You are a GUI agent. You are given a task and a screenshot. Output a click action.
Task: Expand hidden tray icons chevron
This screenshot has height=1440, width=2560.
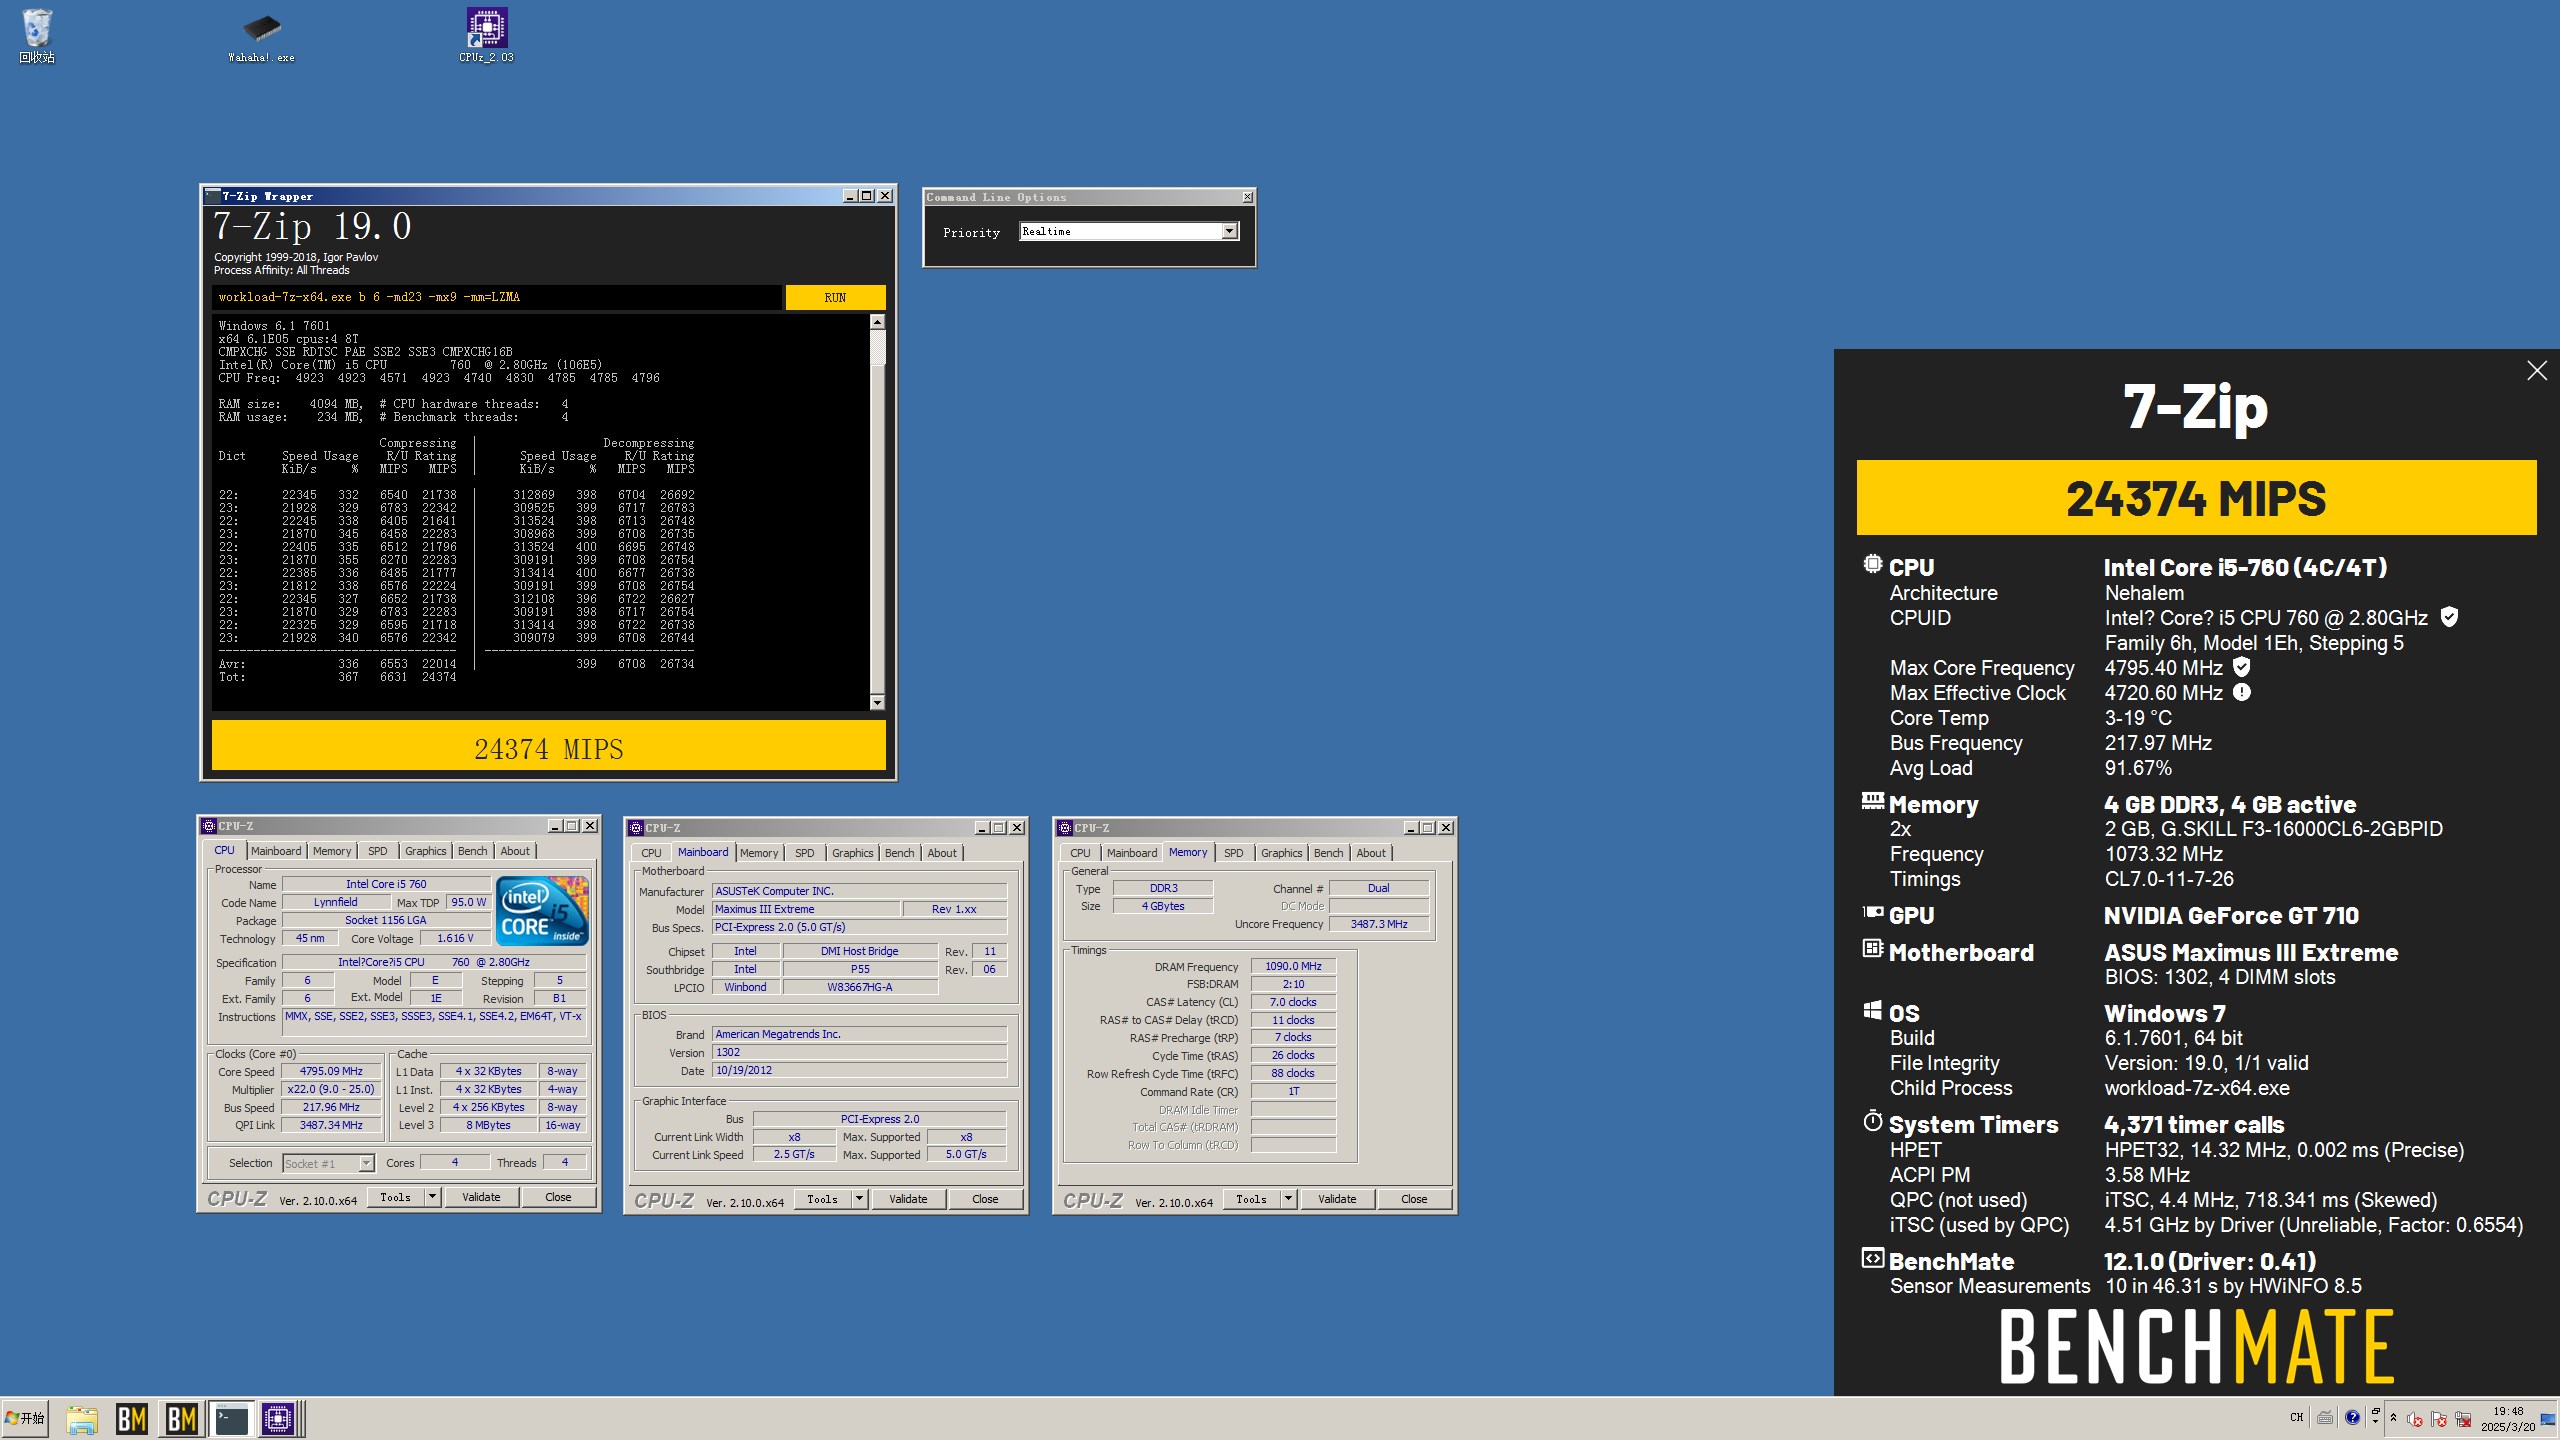2392,1417
